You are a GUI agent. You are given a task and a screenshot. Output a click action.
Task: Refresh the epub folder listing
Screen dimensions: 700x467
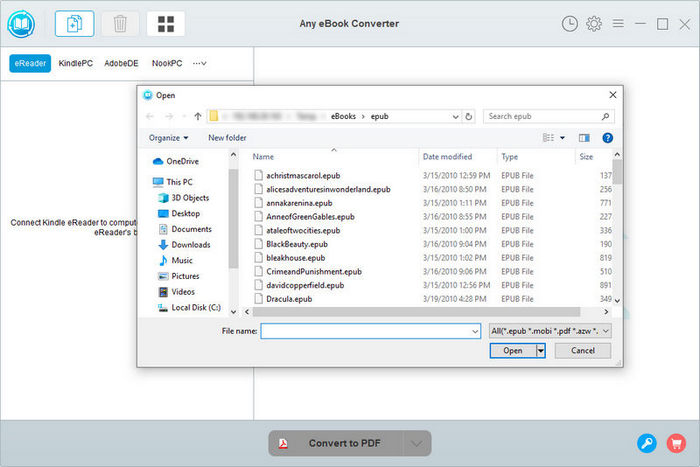pyautogui.click(x=470, y=117)
